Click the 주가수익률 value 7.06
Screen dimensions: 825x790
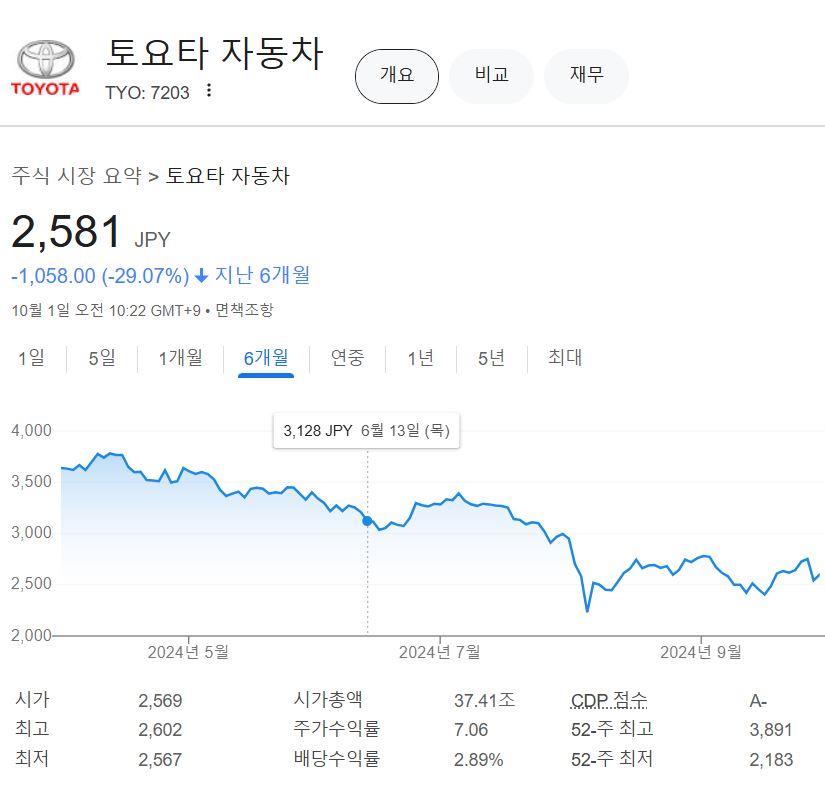(471, 730)
